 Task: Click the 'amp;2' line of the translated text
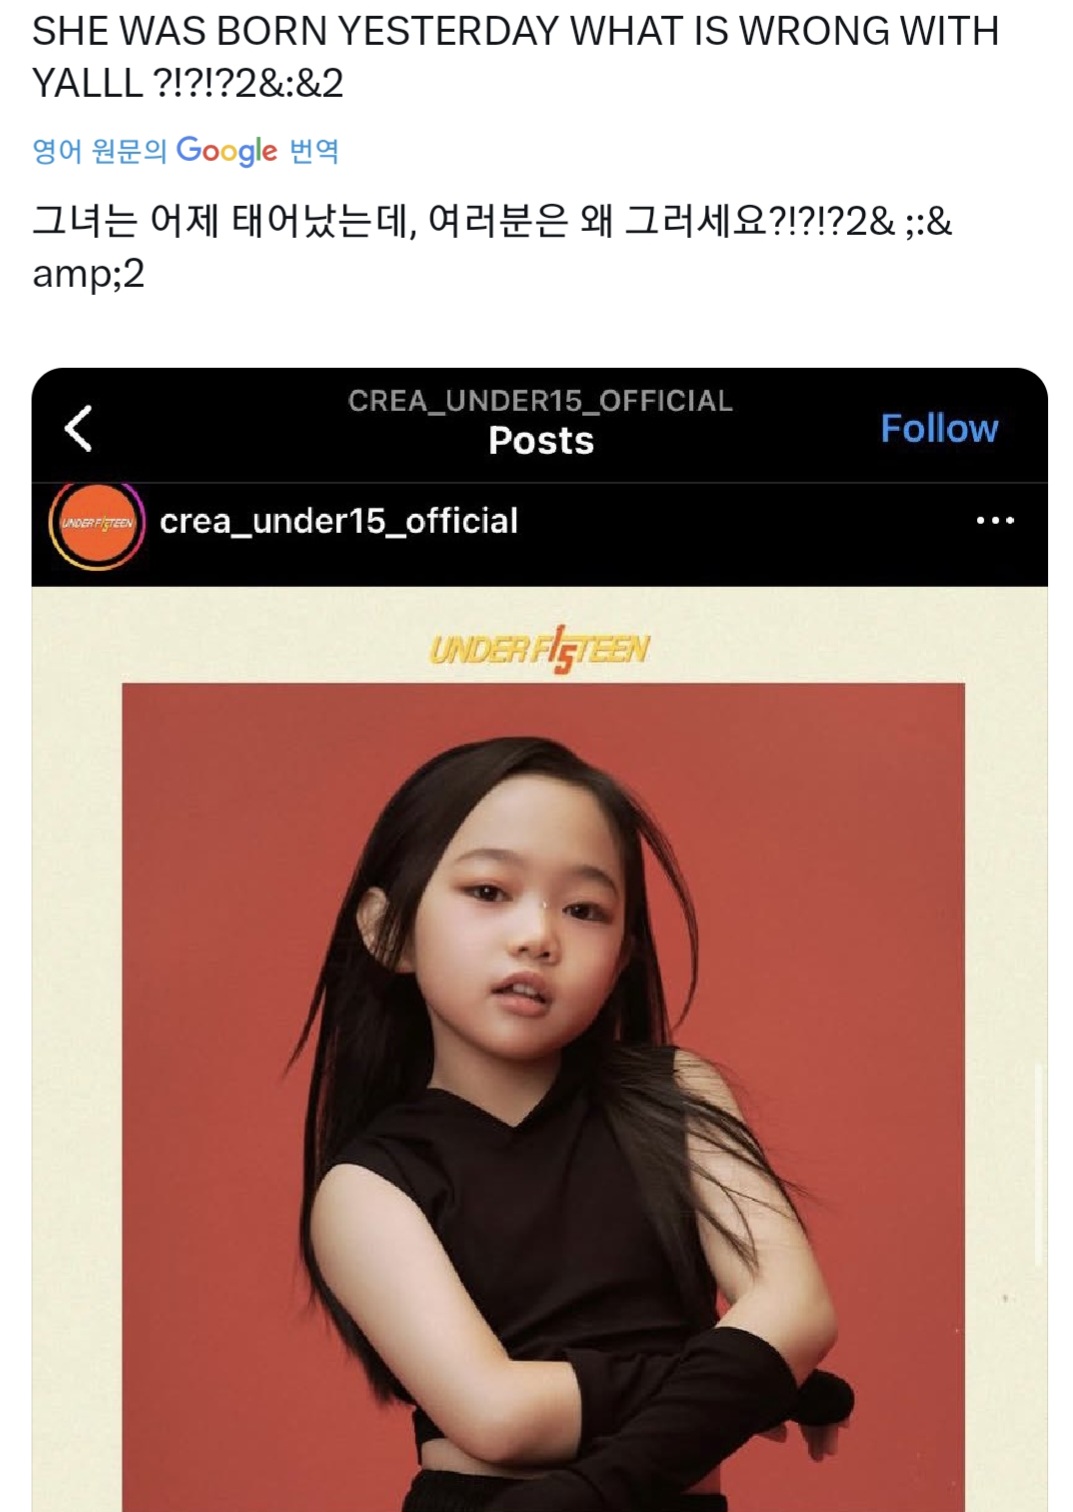pyautogui.click(x=89, y=273)
